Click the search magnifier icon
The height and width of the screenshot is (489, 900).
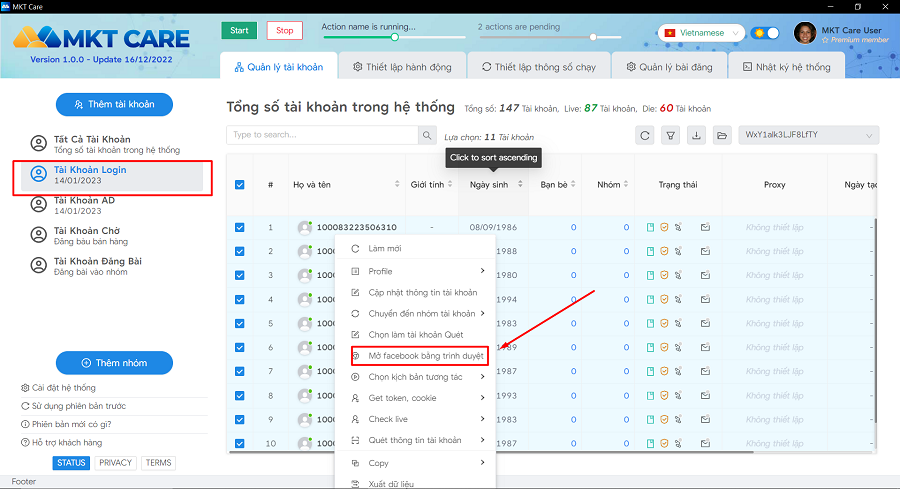427,135
